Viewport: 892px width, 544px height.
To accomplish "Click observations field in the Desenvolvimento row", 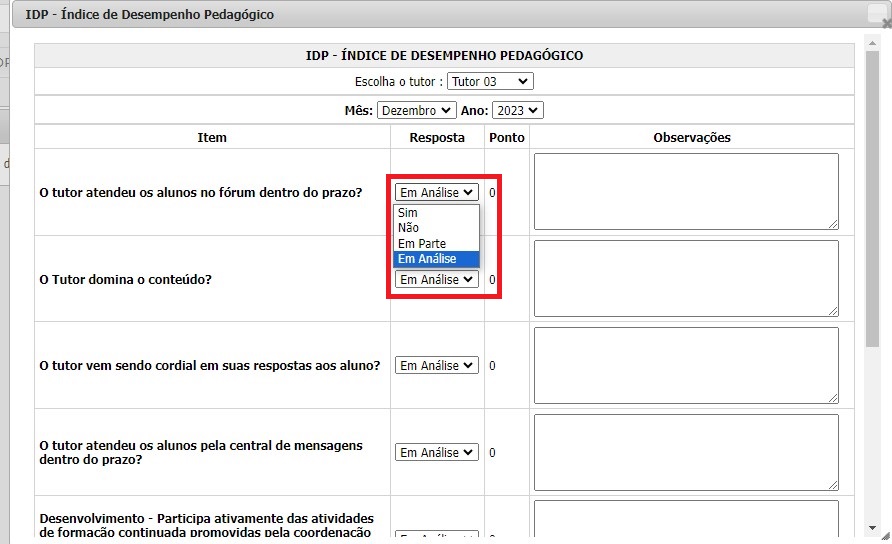I will (x=686, y=520).
